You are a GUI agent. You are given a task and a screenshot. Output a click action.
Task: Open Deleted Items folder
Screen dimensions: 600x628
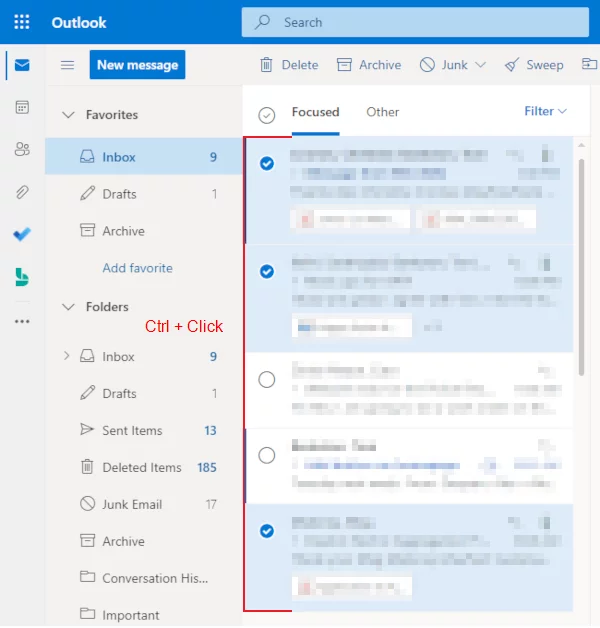143,467
